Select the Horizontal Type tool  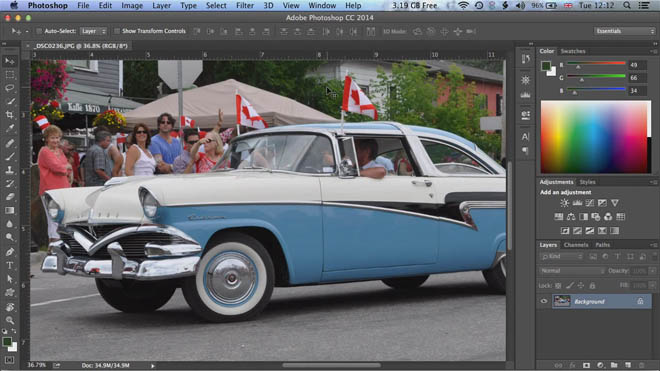pyautogui.click(x=10, y=265)
